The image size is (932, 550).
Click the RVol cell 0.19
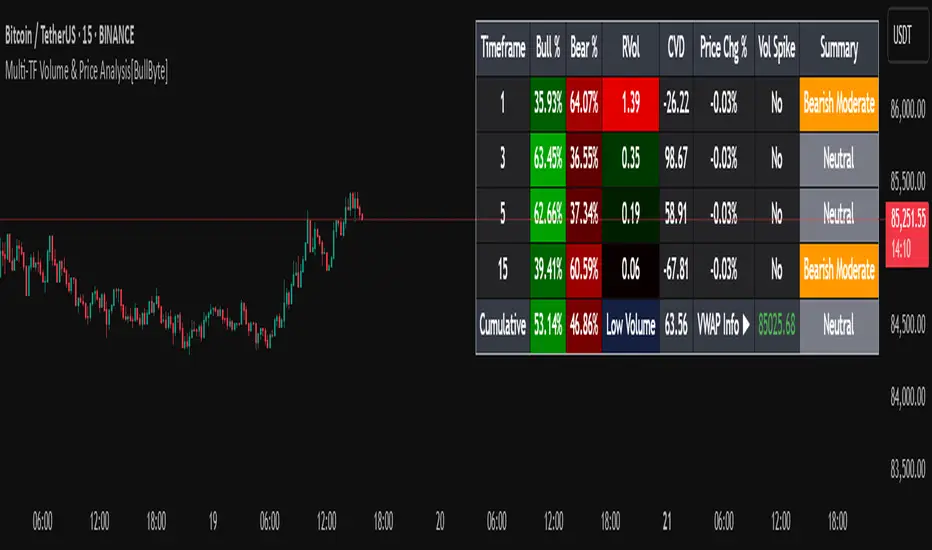click(x=631, y=214)
